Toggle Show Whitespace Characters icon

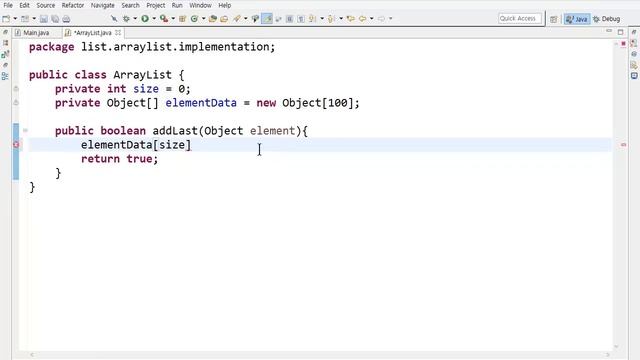[301, 19]
